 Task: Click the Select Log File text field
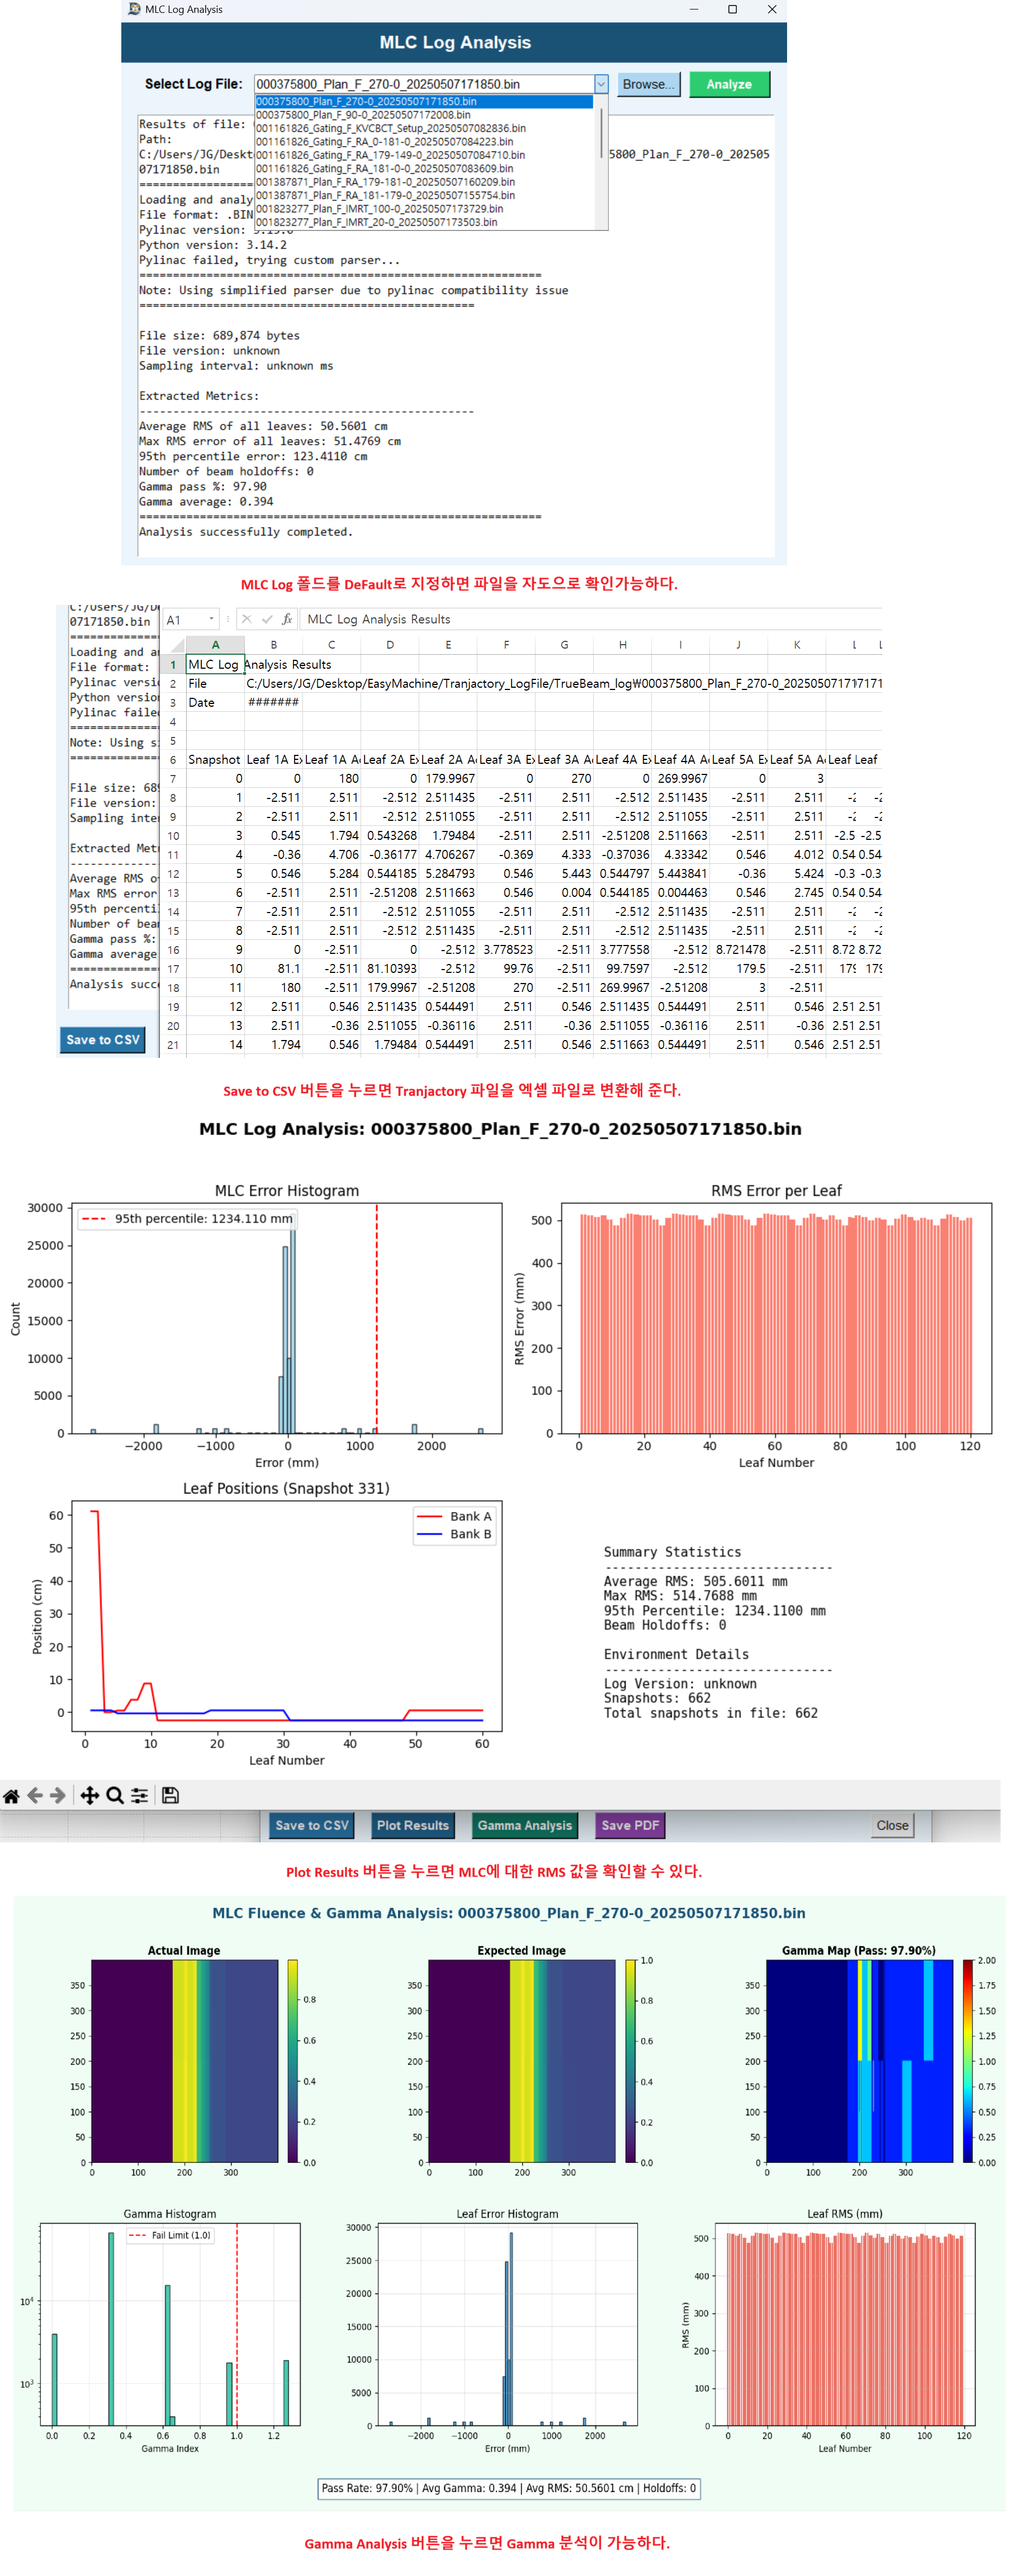pyautogui.click(x=424, y=84)
